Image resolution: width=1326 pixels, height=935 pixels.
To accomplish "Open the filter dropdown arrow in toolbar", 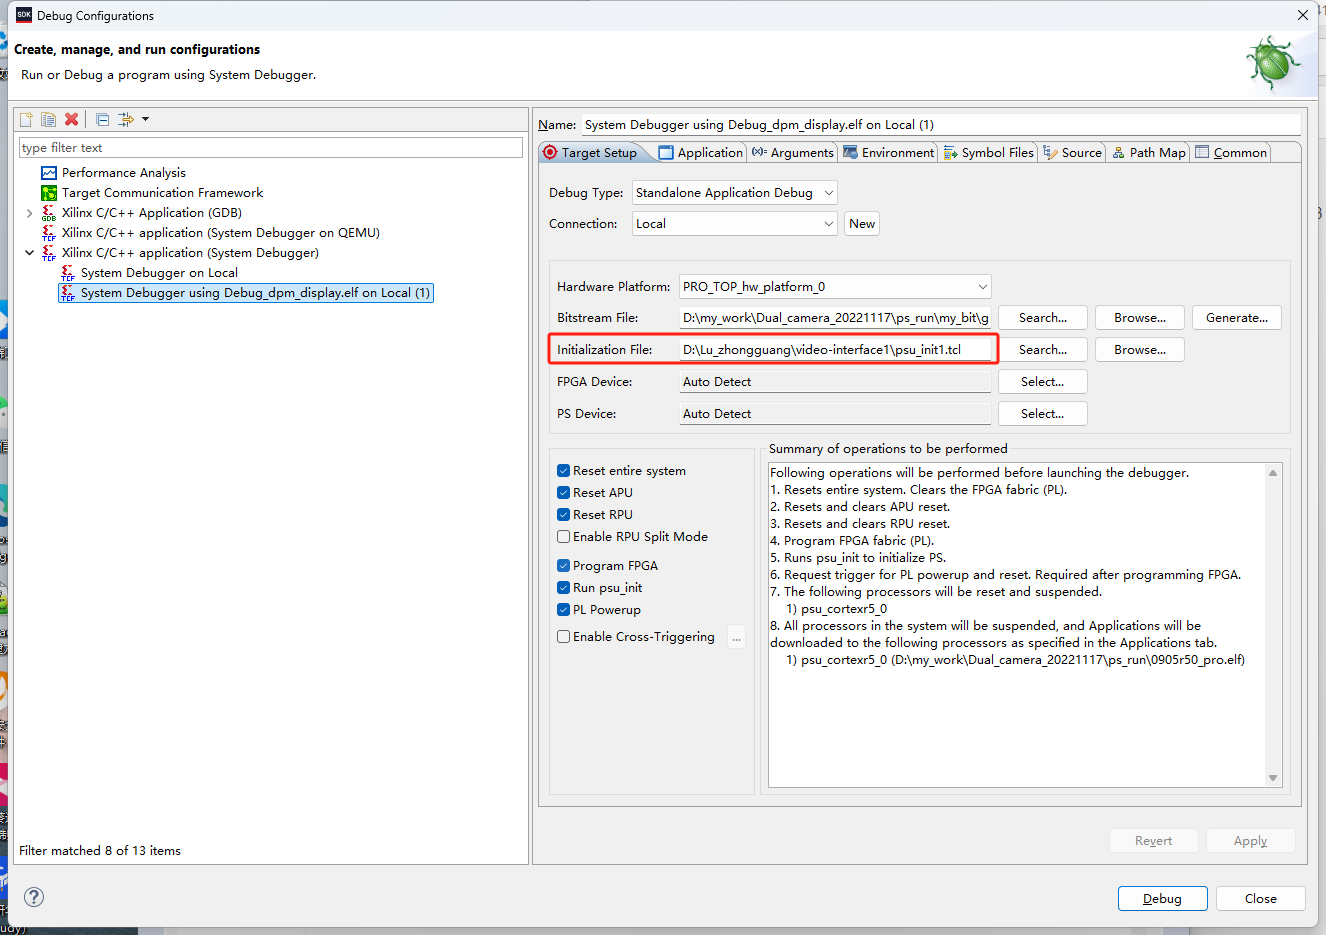I will point(145,119).
